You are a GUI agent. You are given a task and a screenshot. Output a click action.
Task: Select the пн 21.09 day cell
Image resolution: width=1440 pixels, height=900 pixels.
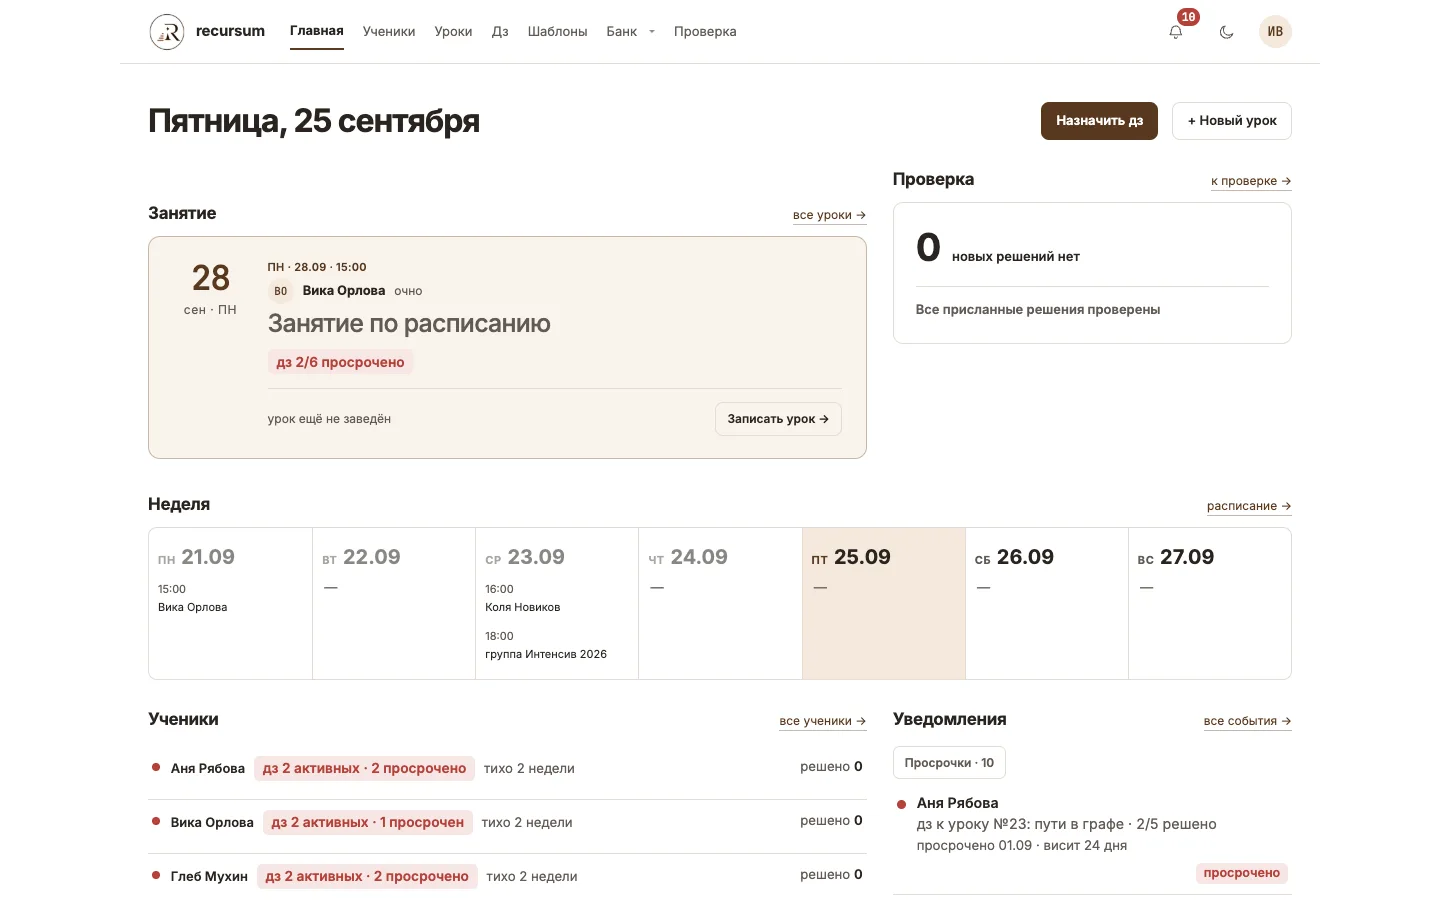231,604
